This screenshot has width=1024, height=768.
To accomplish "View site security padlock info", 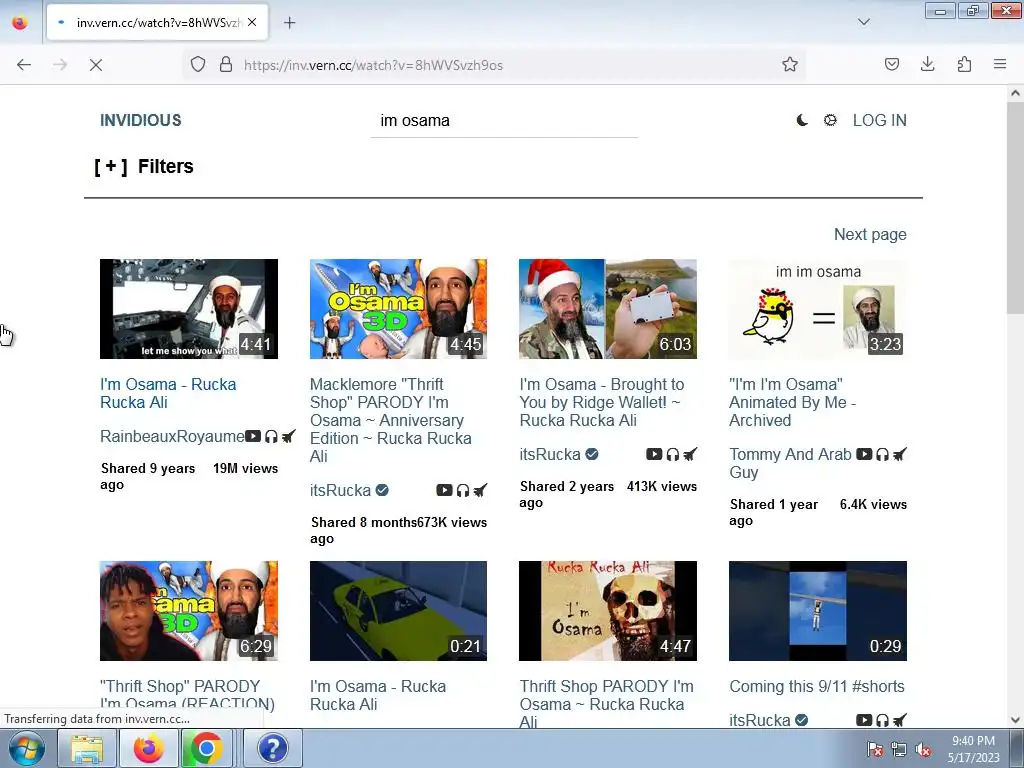I will (x=226, y=65).
